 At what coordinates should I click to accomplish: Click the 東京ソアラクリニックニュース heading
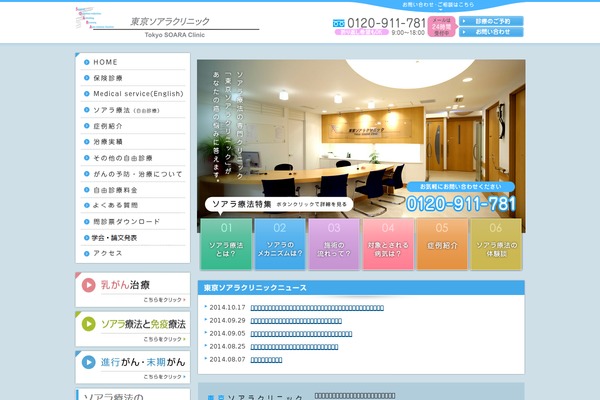click(x=256, y=288)
